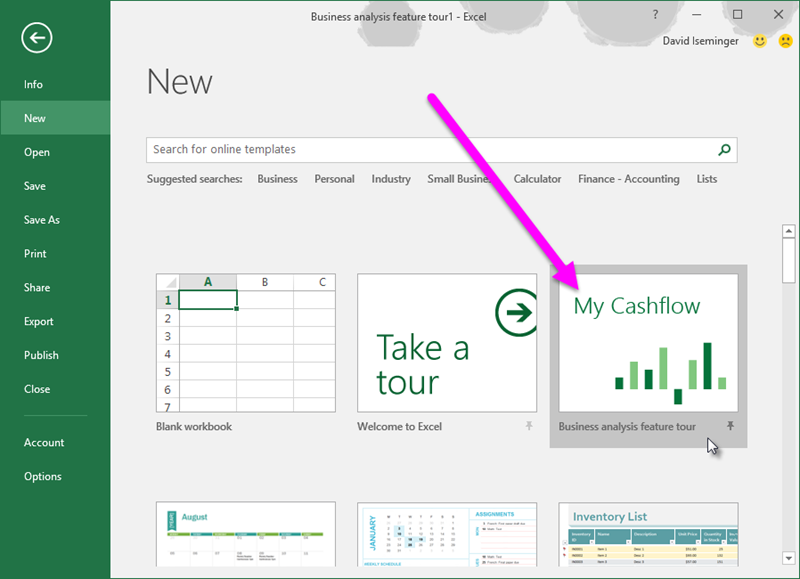Click the vertical scrollbar thumb
The height and width of the screenshot is (579, 800).
(x=789, y=260)
